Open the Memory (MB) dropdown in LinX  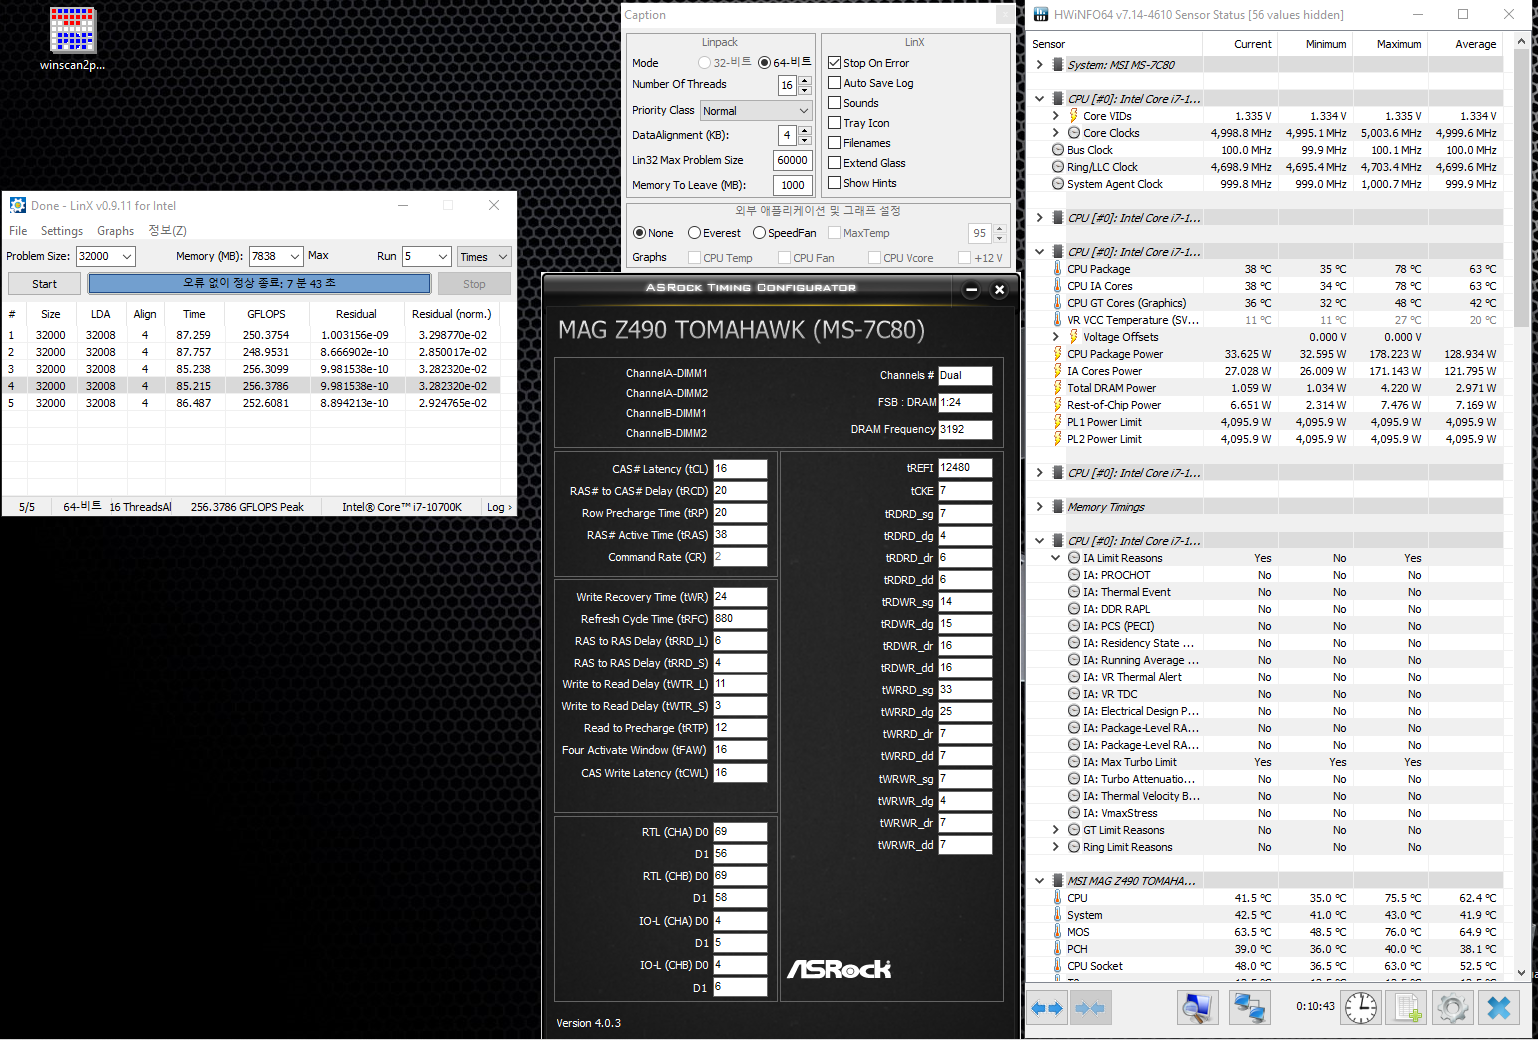tap(295, 257)
